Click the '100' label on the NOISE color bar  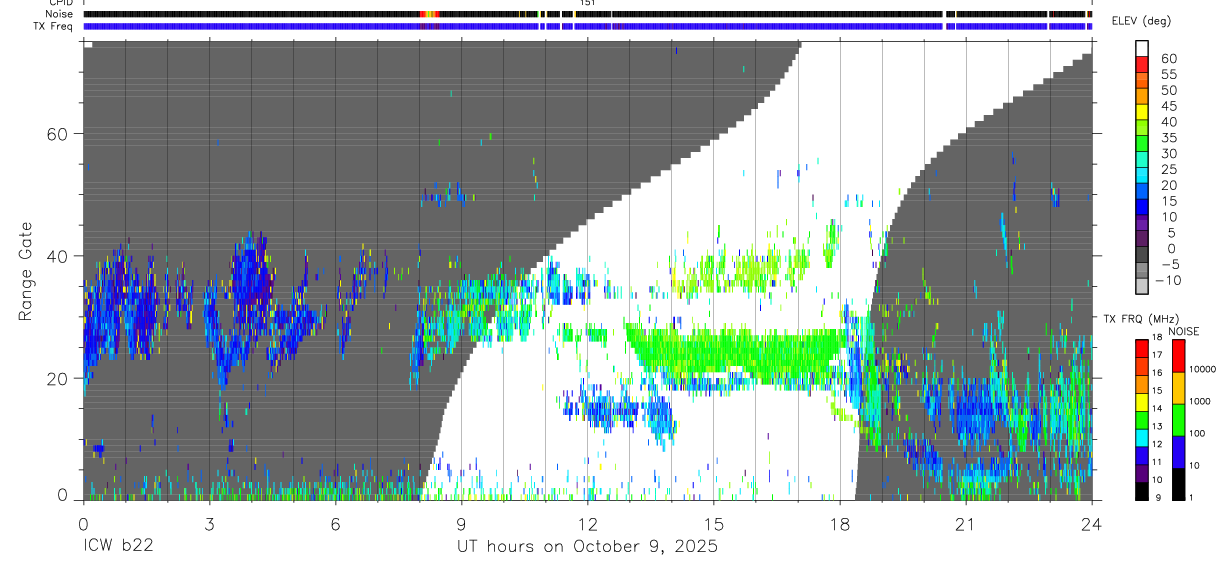[x=1198, y=434]
